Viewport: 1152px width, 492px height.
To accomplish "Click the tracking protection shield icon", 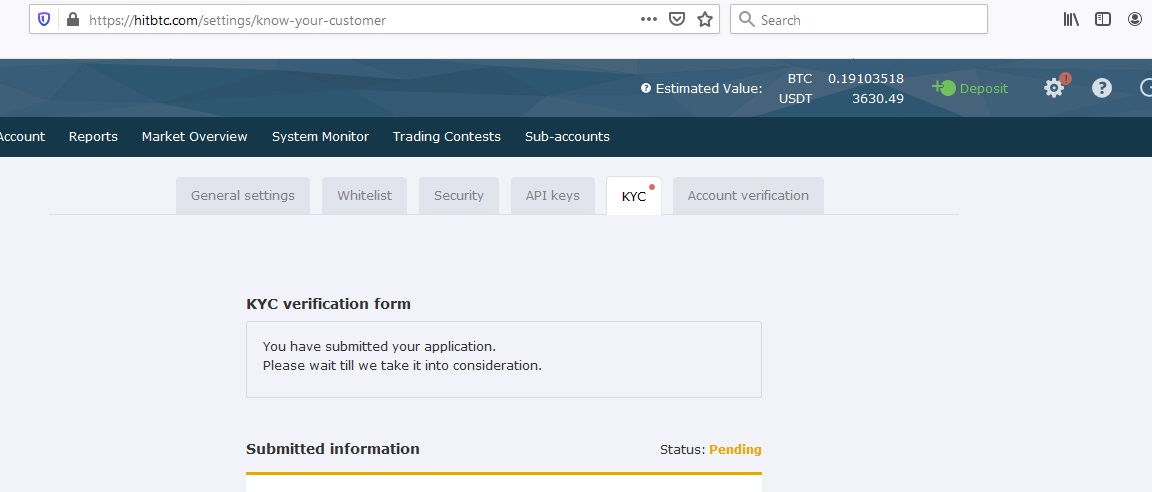I will pyautogui.click(x=44, y=20).
